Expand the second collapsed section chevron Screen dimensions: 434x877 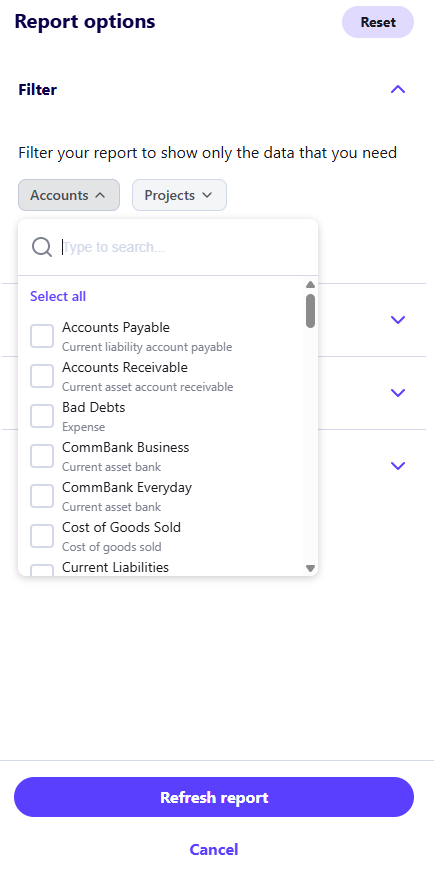click(x=398, y=393)
